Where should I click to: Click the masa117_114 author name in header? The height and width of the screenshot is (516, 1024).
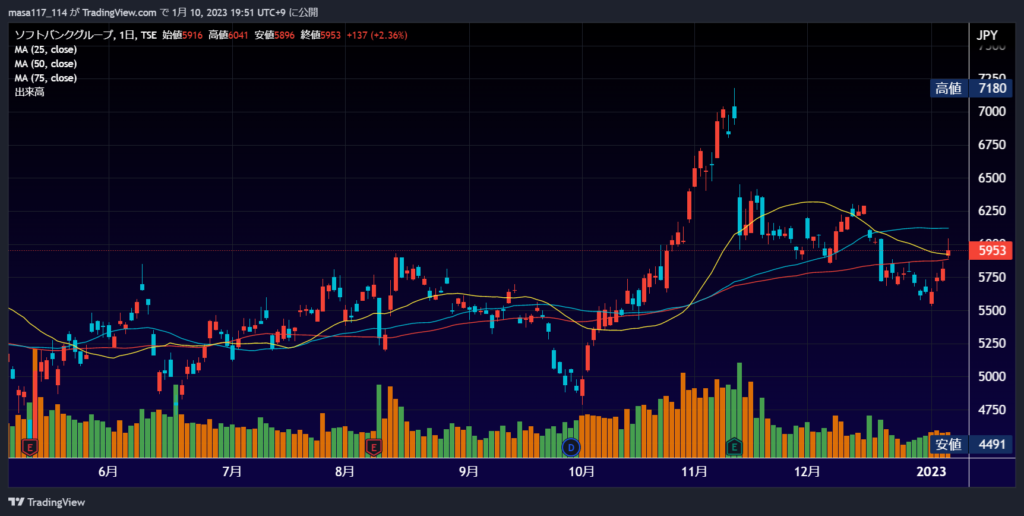tap(38, 12)
